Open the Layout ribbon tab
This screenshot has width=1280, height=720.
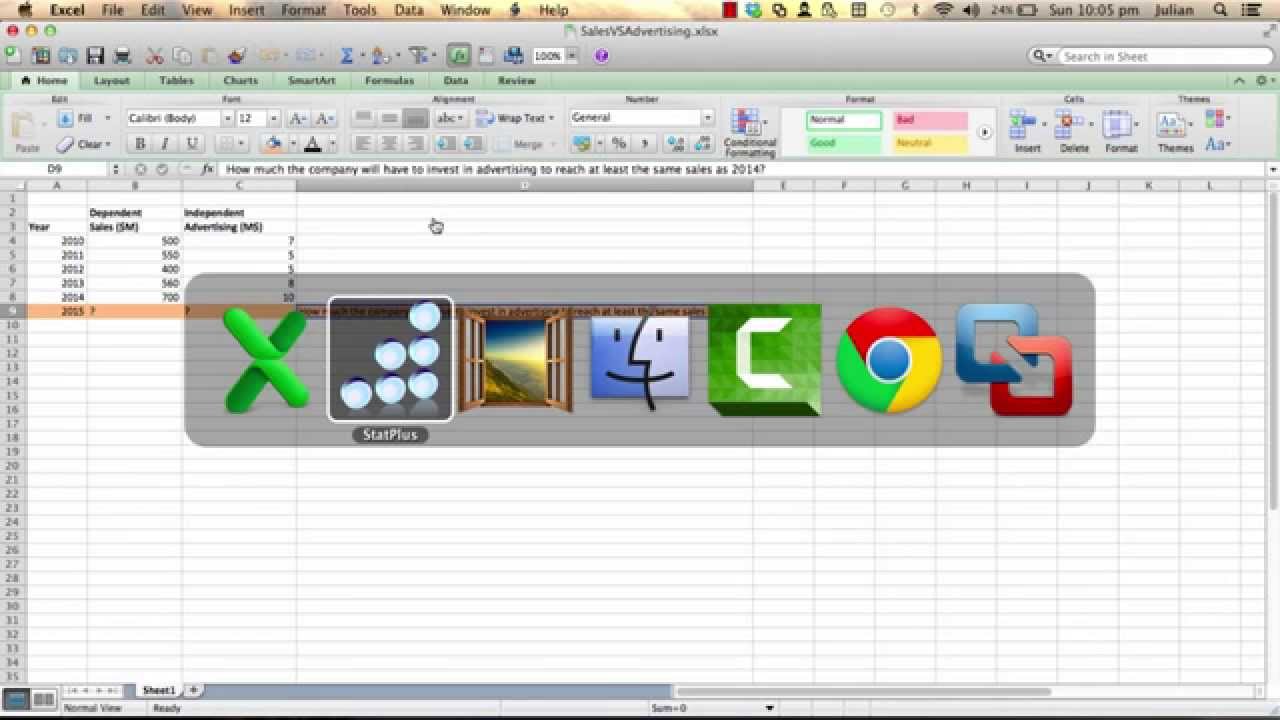point(112,80)
